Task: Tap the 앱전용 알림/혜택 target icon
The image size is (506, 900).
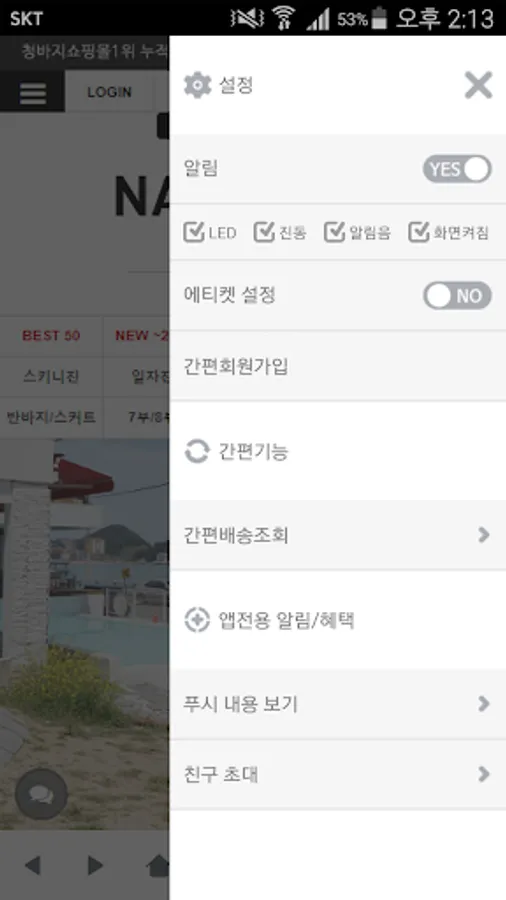Action: click(197, 620)
